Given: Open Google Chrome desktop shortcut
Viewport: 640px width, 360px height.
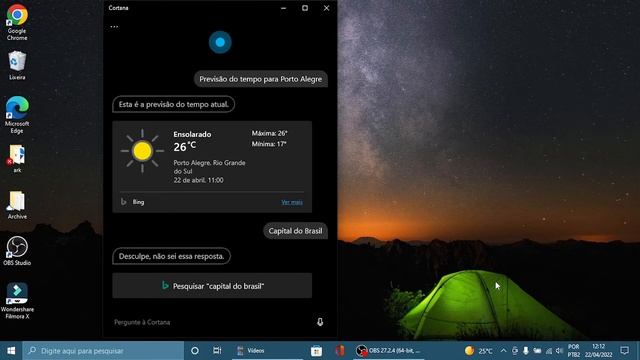Looking at the screenshot, I should [x=17, y=22].
